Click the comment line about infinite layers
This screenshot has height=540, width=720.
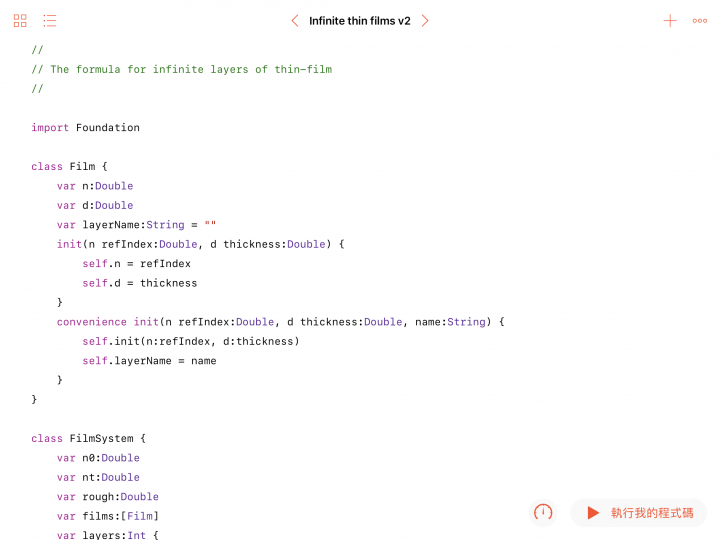click(x=182, y=69)
